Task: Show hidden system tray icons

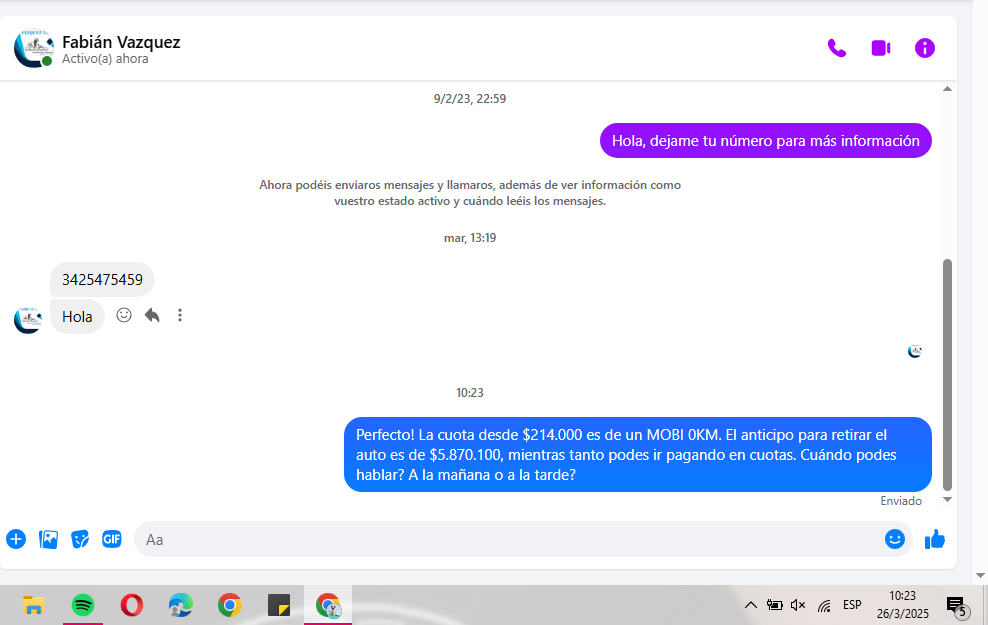Action: [750, 605]
